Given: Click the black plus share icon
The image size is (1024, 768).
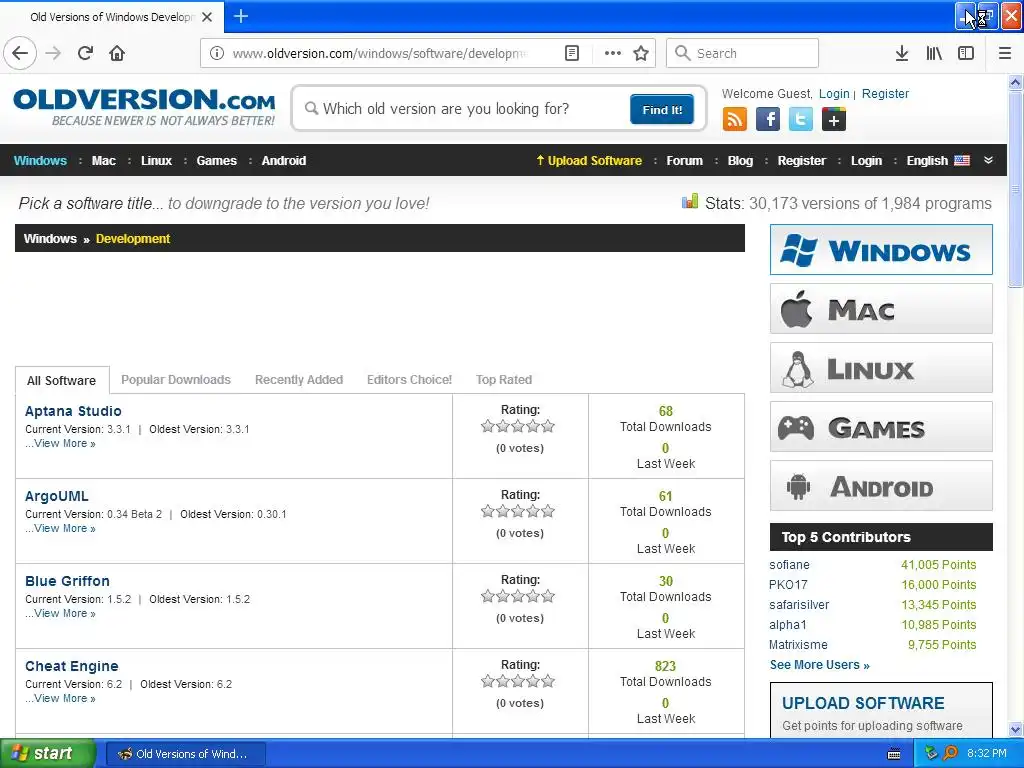Looking at the screenshot, I should (834, 120).
